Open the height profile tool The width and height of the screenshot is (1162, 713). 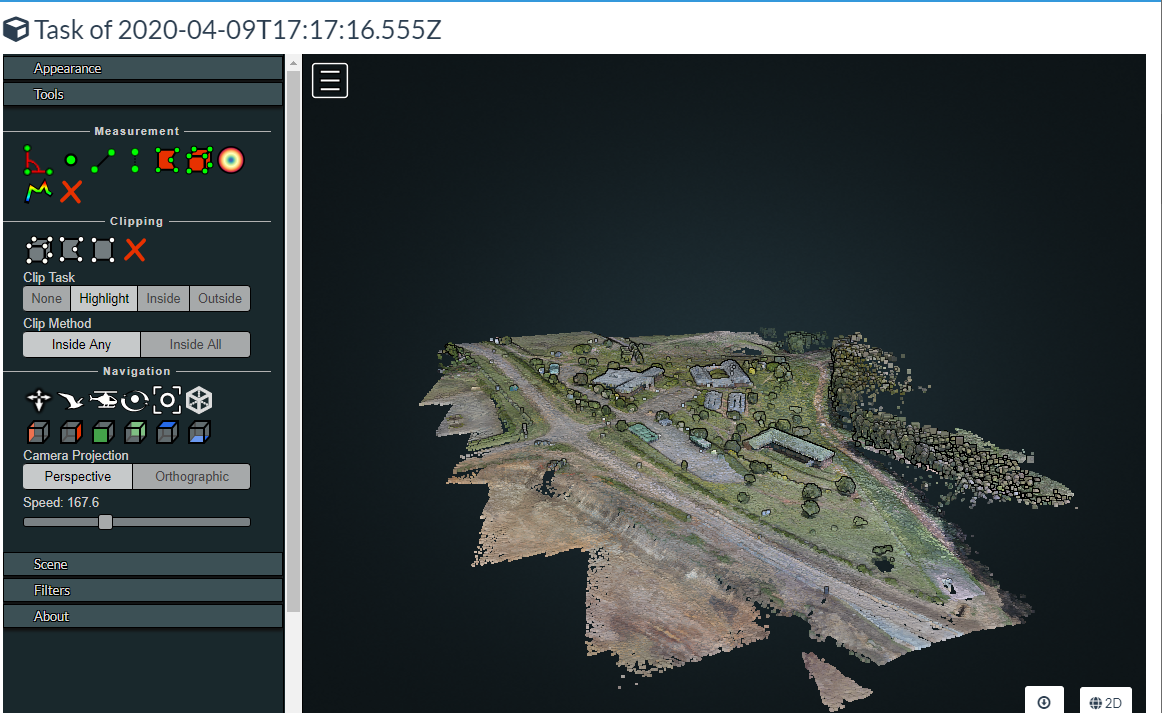(39, 191)
